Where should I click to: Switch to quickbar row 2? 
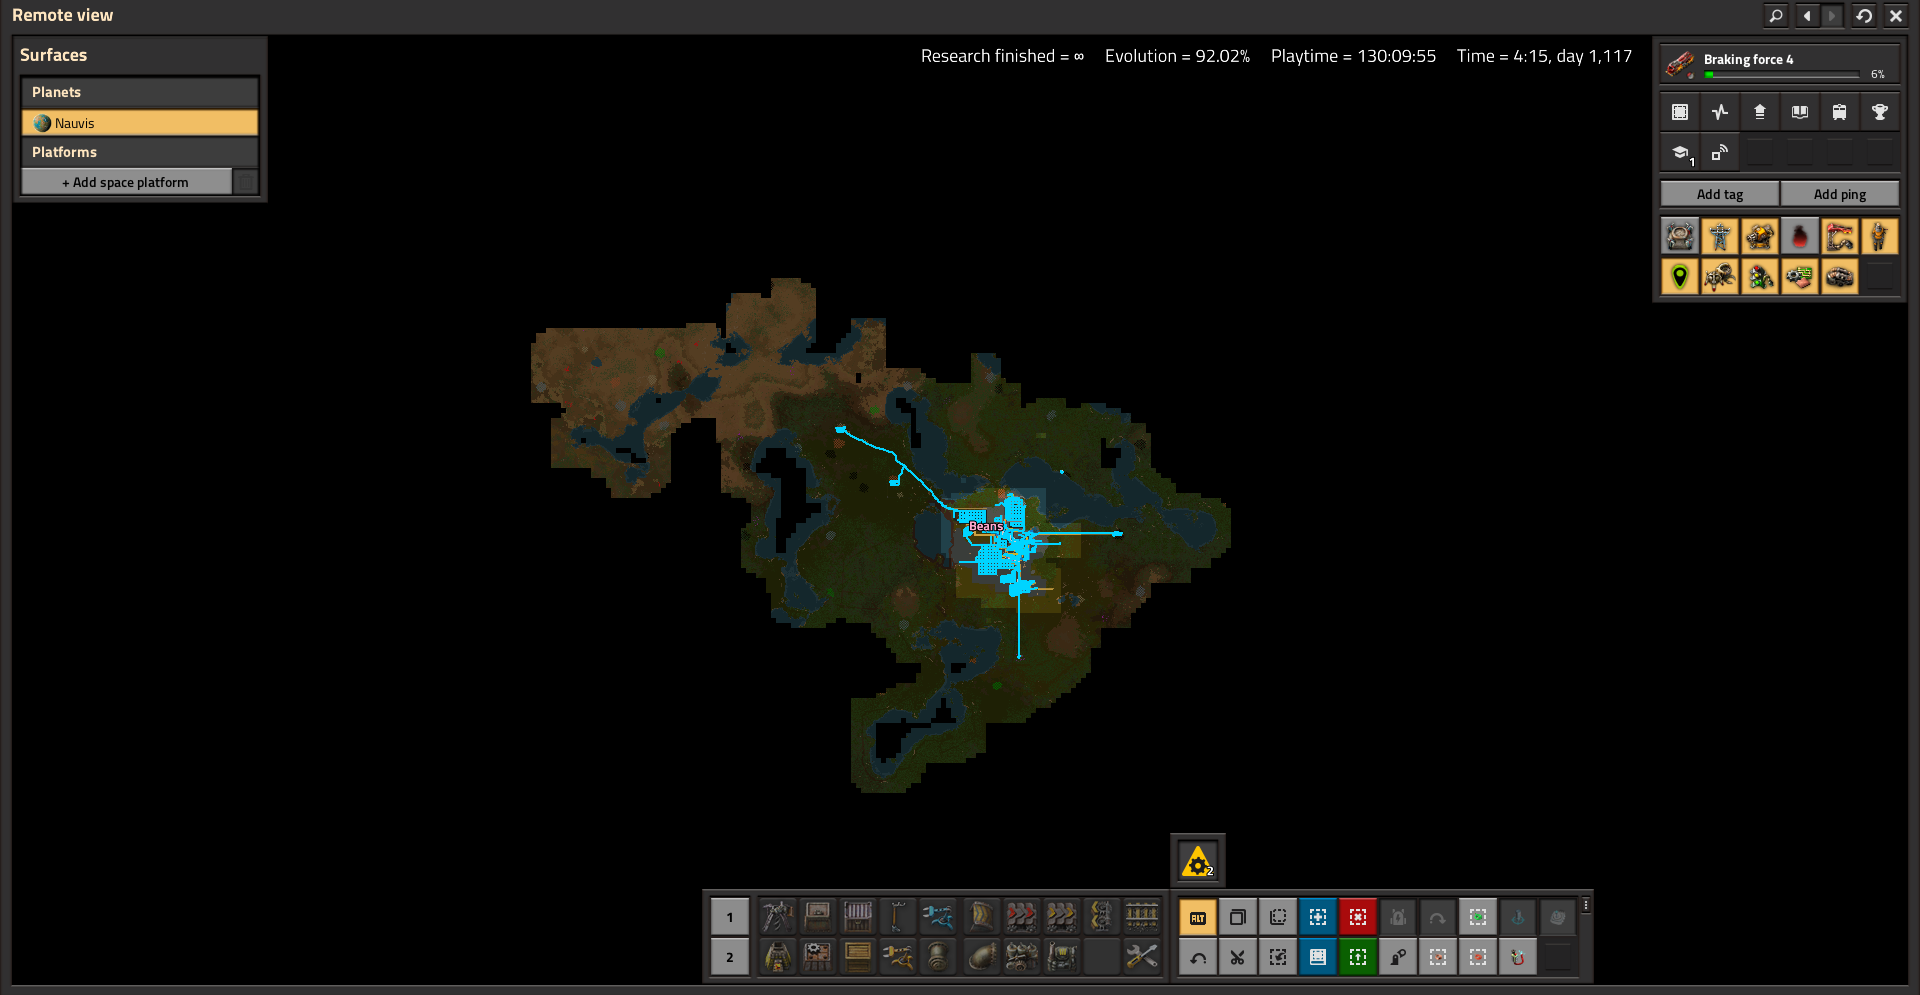pos(729,956)
